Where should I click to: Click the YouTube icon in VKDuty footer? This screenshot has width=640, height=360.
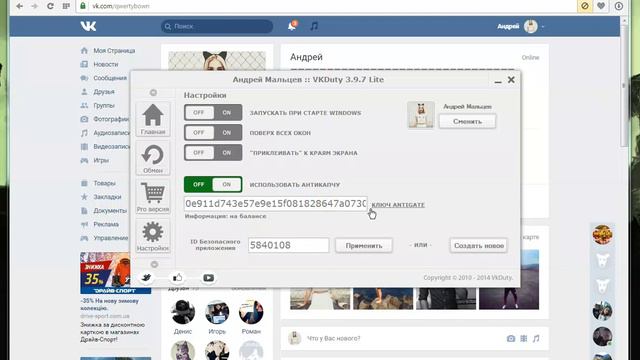(x=209, y=278)
